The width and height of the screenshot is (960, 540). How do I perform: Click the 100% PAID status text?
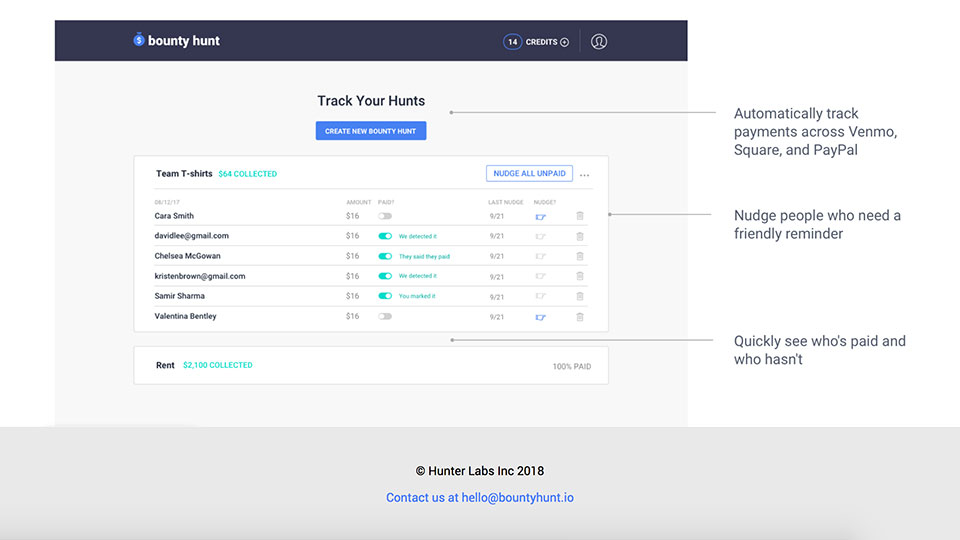tap(572, 367)
